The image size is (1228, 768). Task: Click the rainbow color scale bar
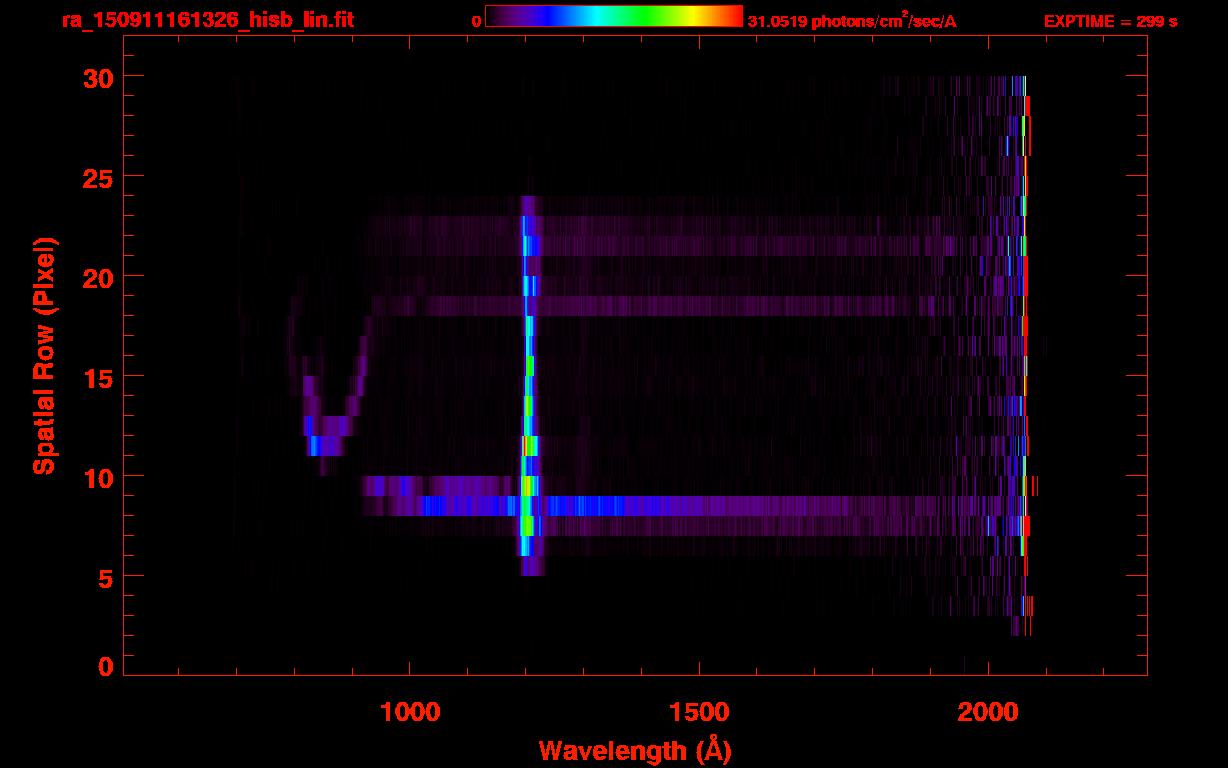click(613, 16)
